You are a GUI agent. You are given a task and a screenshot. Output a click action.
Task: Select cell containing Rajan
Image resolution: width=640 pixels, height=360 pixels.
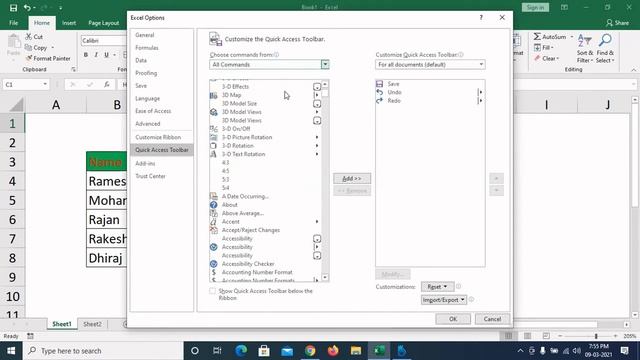tap(107, 220)
